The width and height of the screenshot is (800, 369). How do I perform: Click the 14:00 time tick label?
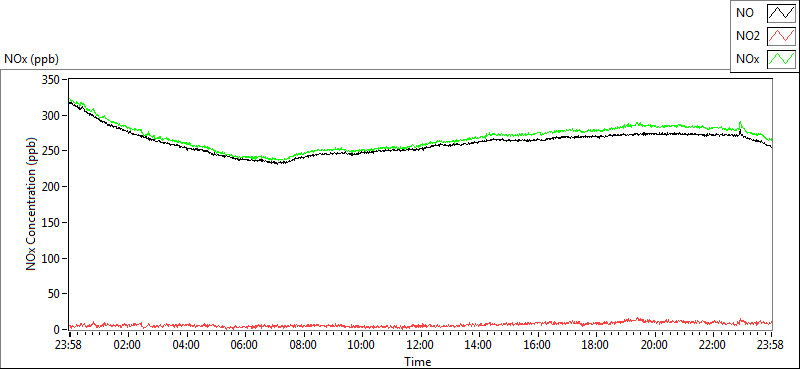[479, 344]
